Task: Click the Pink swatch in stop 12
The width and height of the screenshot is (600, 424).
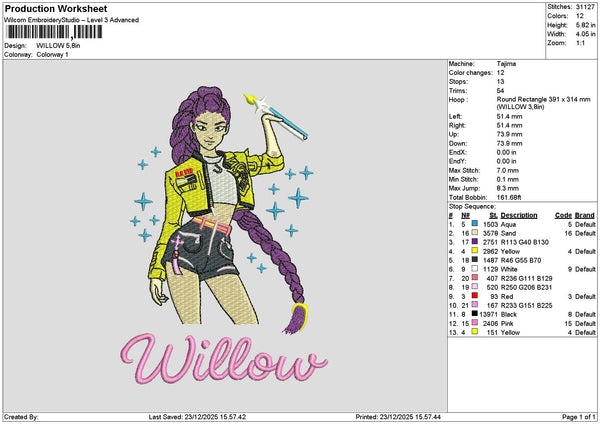Action: [474, 323]
